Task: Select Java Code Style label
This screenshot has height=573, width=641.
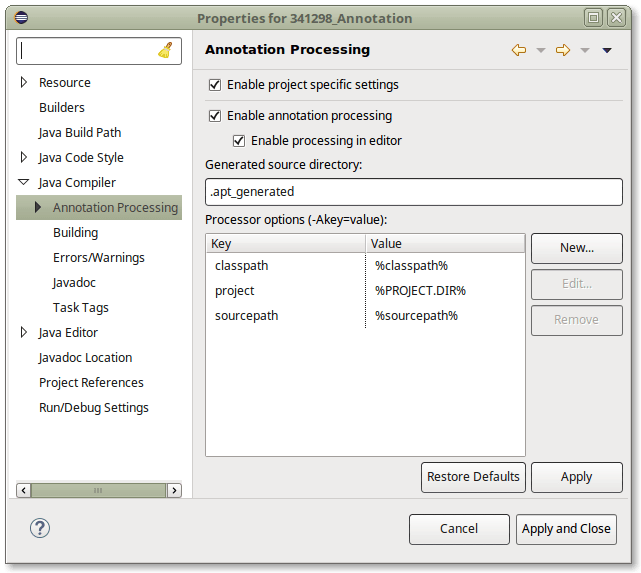Action: (x=81, y=157)
